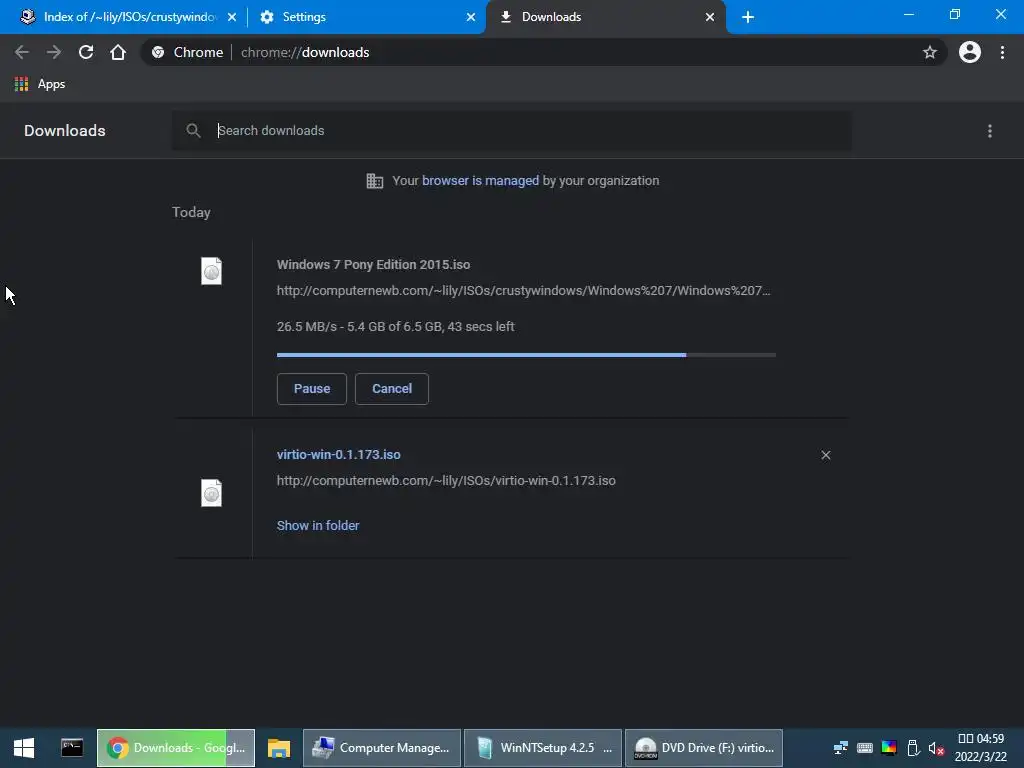This screenshot has width=1024, height=768.
Task: Click the download progress bar
Action: (x=526, y=355)
